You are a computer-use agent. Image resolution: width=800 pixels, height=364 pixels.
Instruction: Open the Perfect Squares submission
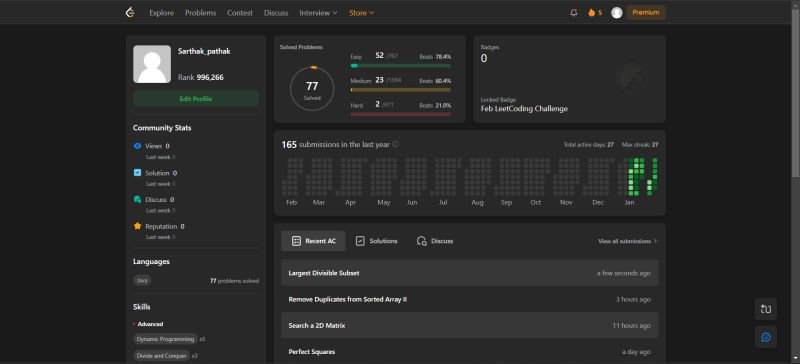coord(470,352)
